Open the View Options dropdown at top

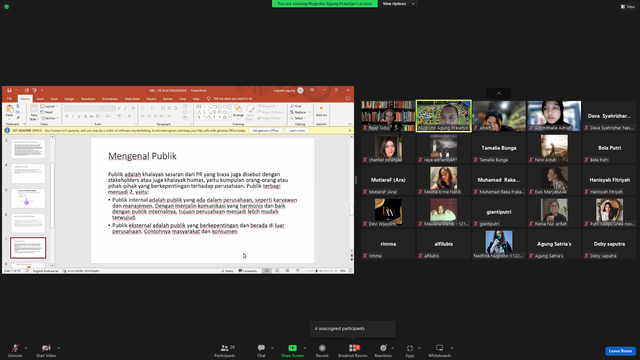click(398, 4)
